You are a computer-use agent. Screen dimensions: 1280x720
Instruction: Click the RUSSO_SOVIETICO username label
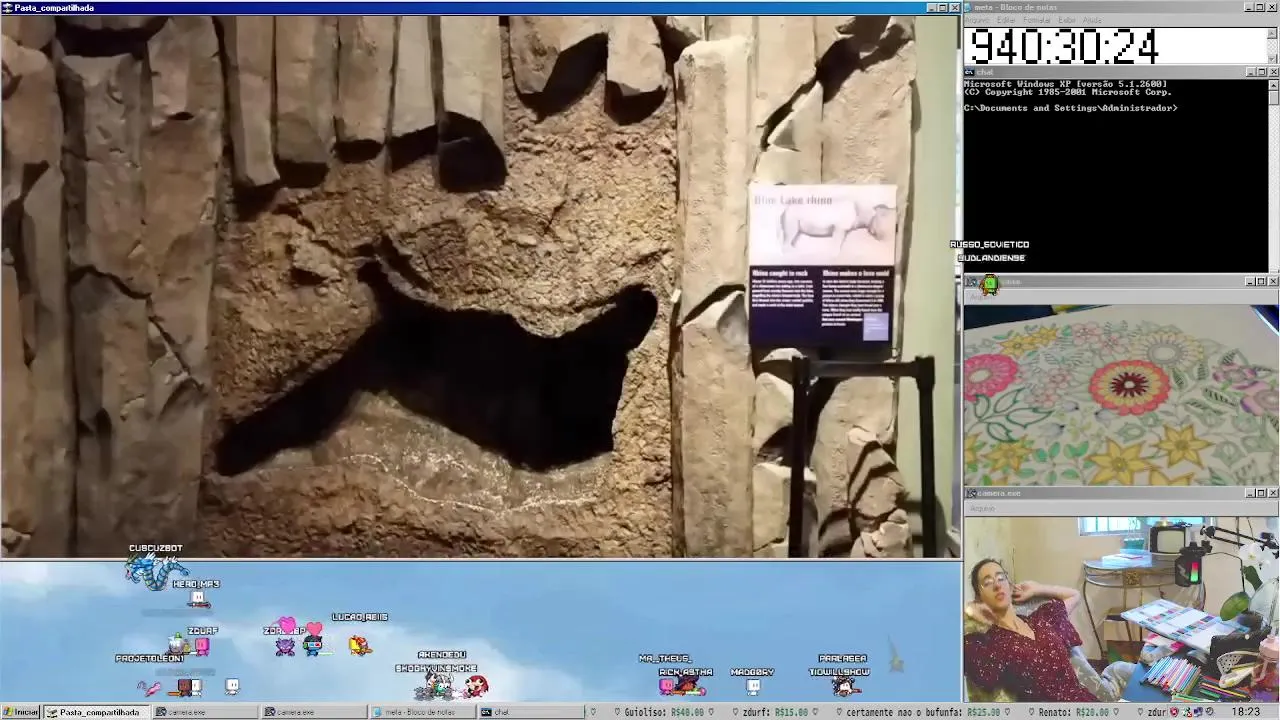(989, 244)
